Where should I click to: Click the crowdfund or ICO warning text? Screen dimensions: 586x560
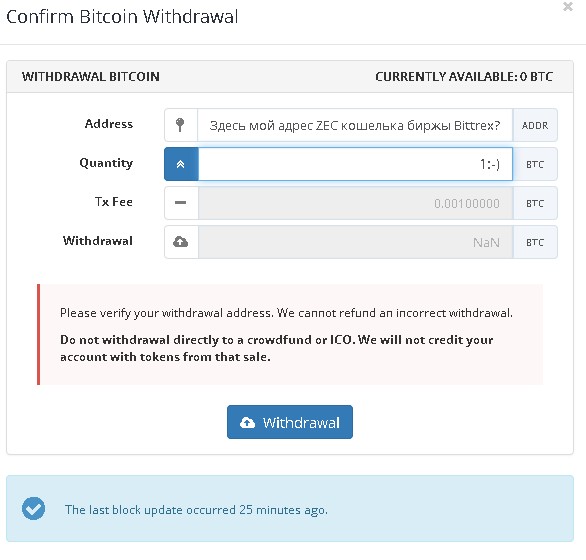277,348
